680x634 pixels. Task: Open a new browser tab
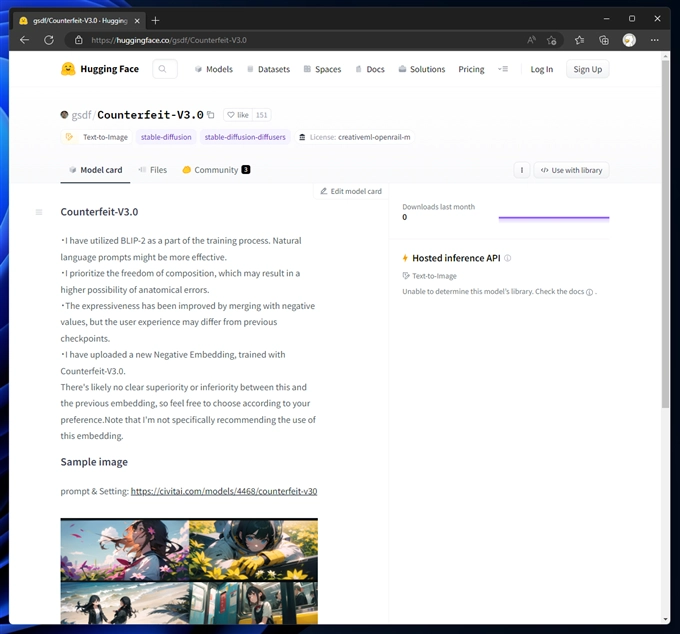point(156,20)
